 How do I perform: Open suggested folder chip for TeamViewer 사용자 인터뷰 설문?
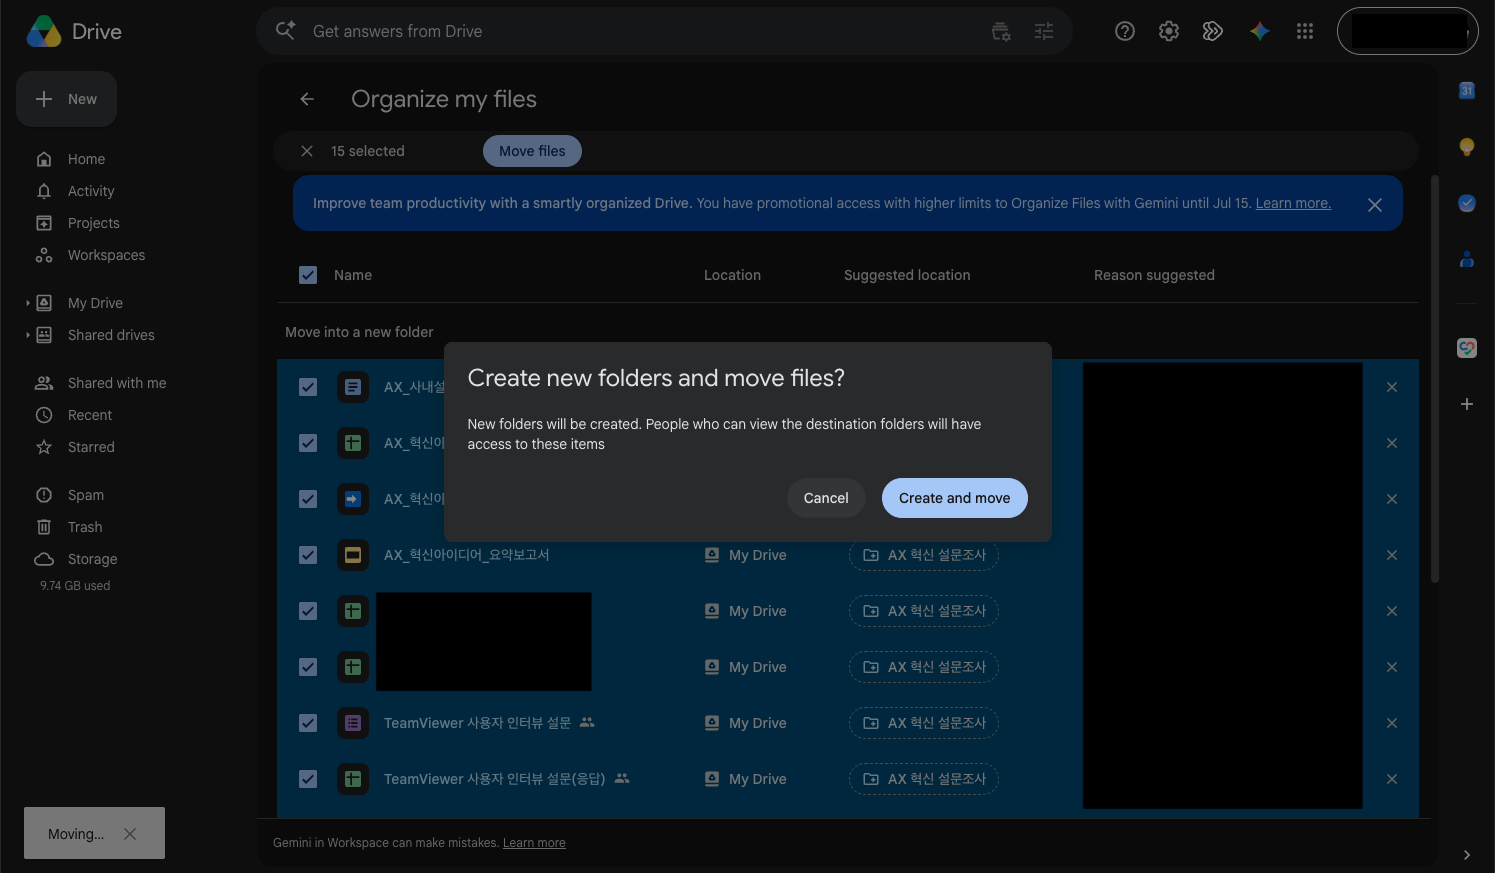[x=924, y=723]
